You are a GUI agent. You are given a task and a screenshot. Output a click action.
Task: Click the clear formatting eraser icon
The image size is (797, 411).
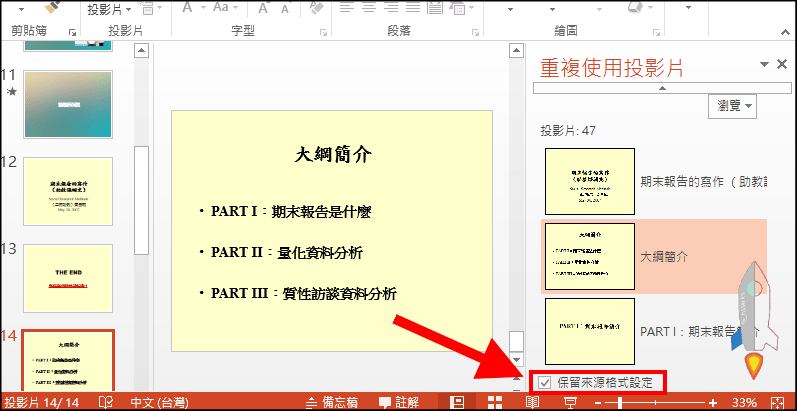[x=316, y=7]
